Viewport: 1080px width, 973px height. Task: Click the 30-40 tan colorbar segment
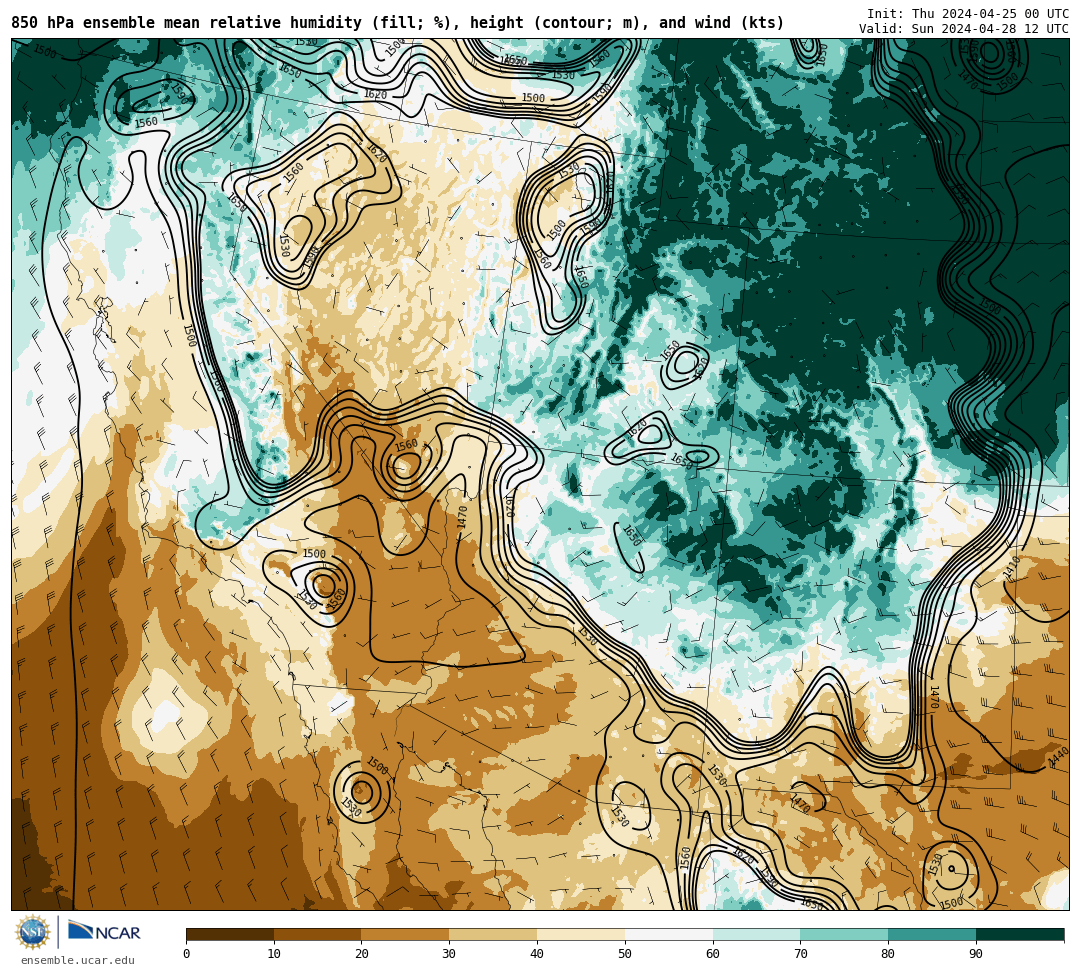coord(493,934)
